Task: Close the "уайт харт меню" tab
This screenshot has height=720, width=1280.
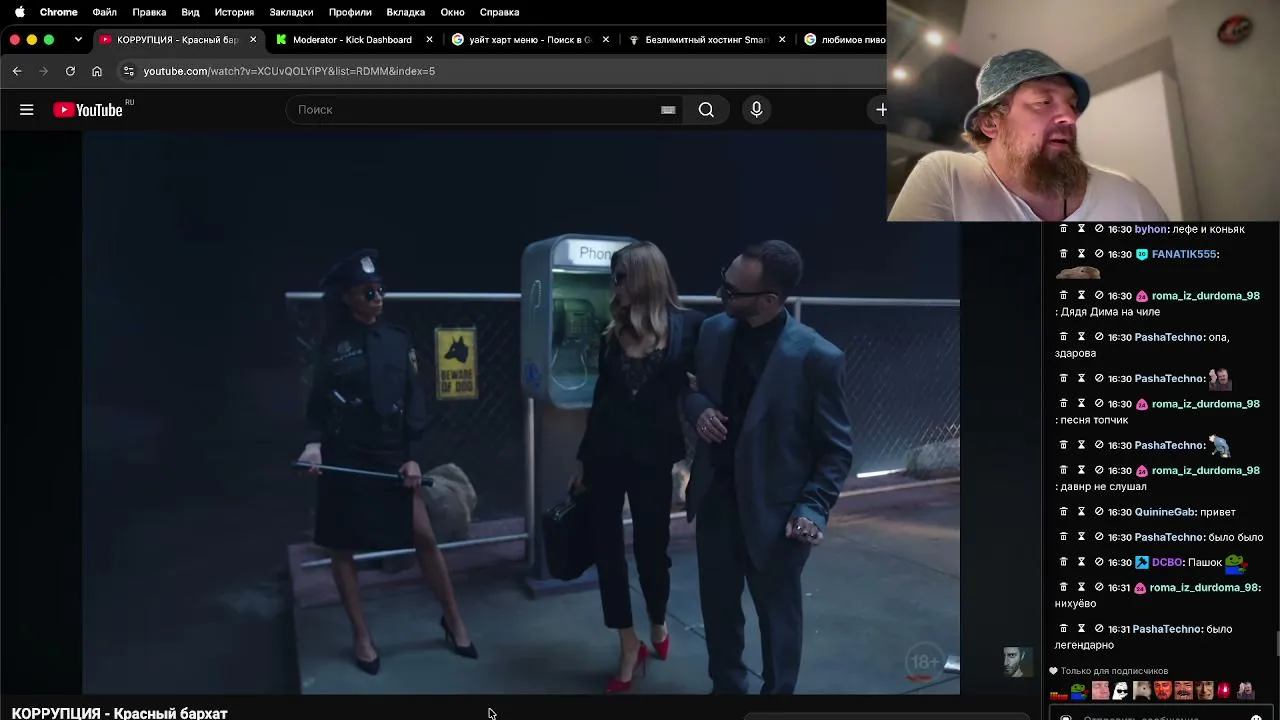Action: [x=606, y=40]
